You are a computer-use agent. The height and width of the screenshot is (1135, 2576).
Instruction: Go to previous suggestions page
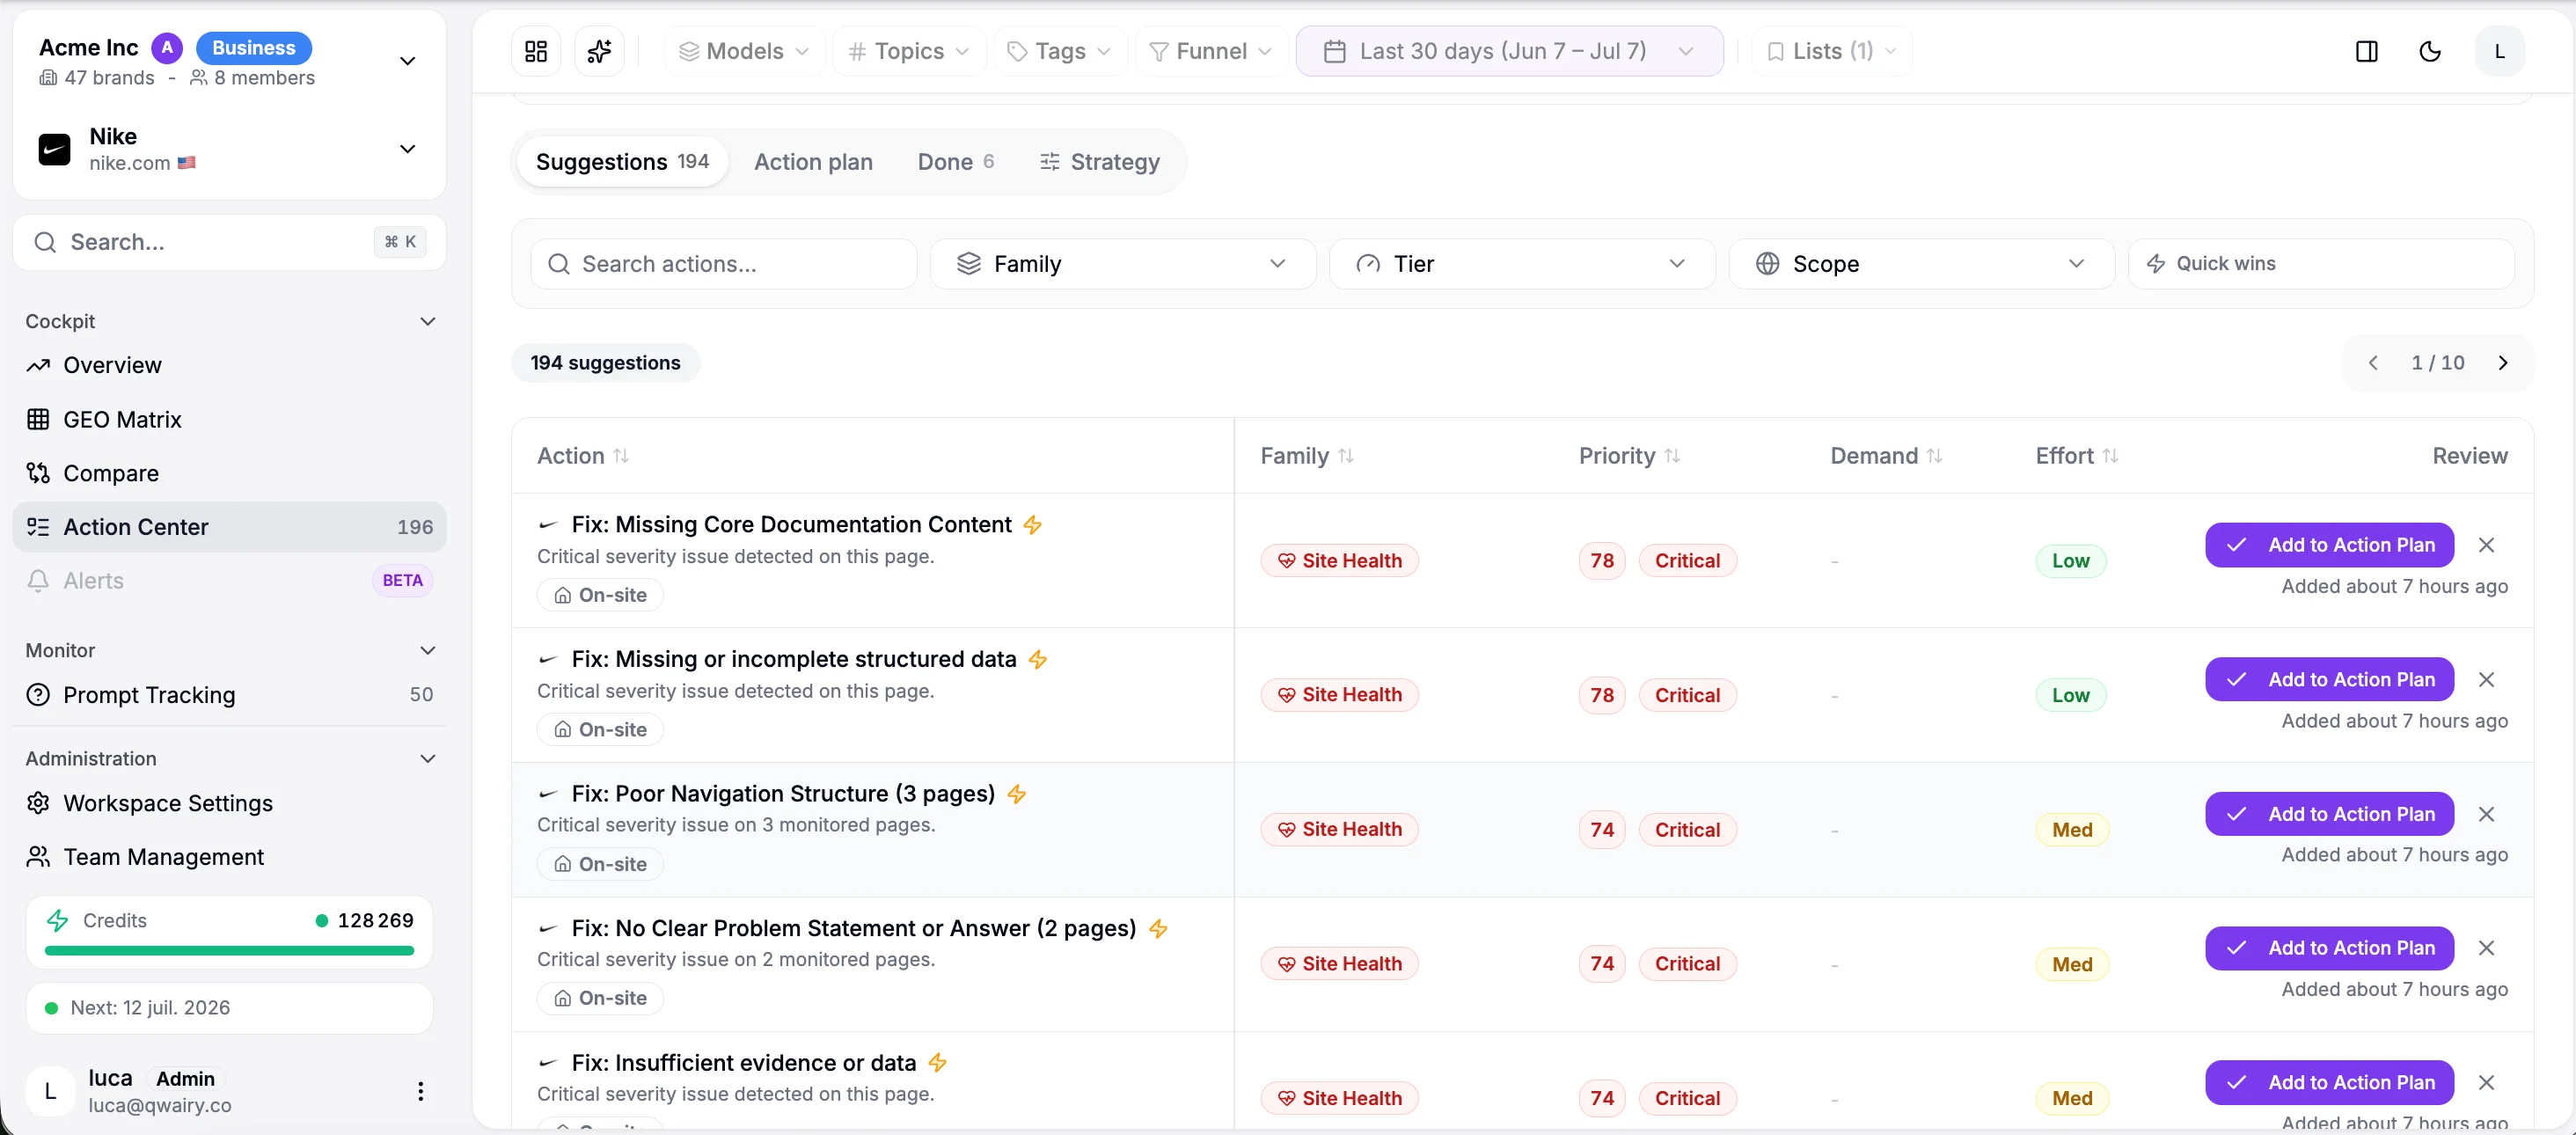[2373, 363]
